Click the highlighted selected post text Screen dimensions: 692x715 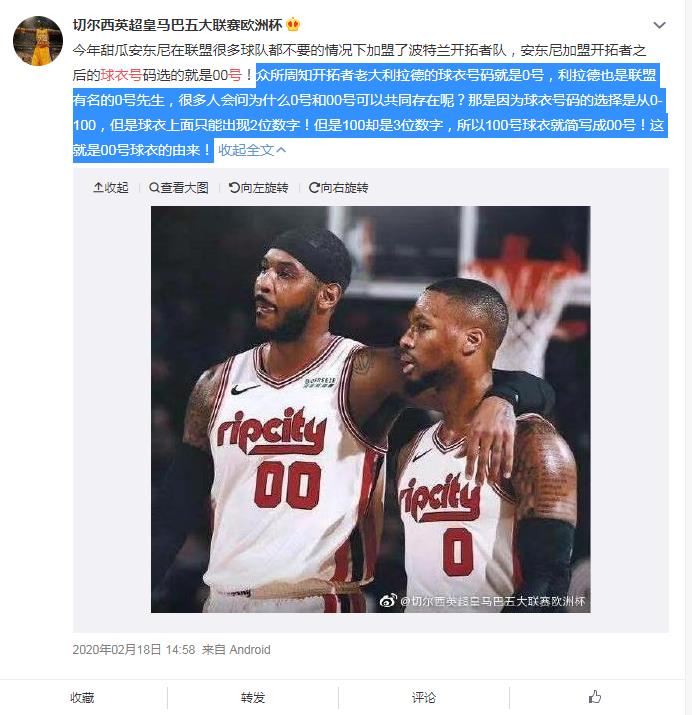pos(370,112)
